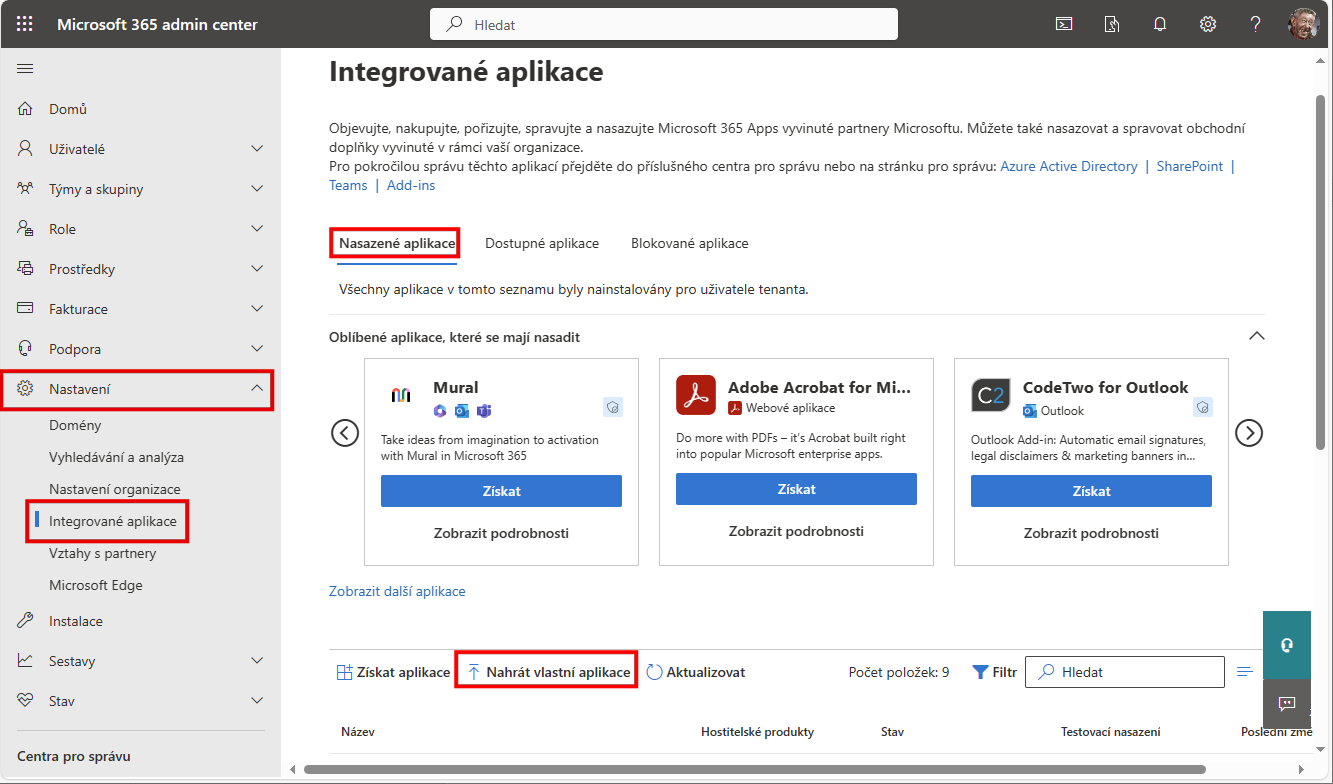This screenshot has height=784, width=1333.
Task: Click the document download icon in header
Action: coord(1112,24)
